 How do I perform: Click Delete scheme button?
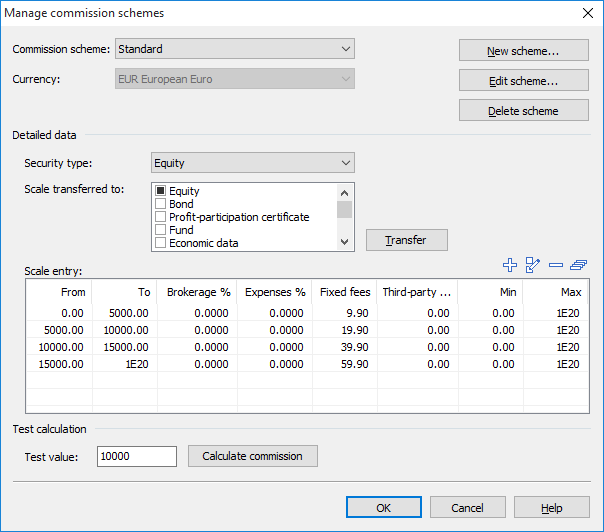[x=522, y=111]
